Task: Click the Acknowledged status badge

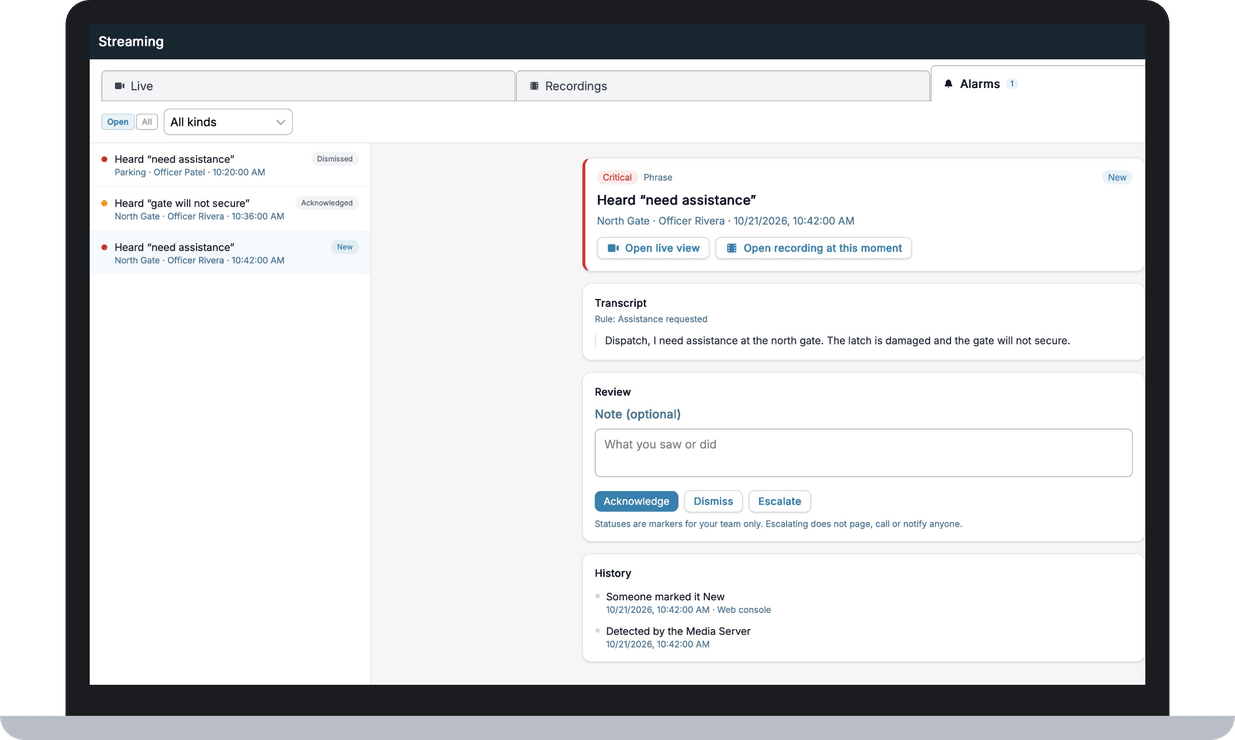Action: click(327, 203)
